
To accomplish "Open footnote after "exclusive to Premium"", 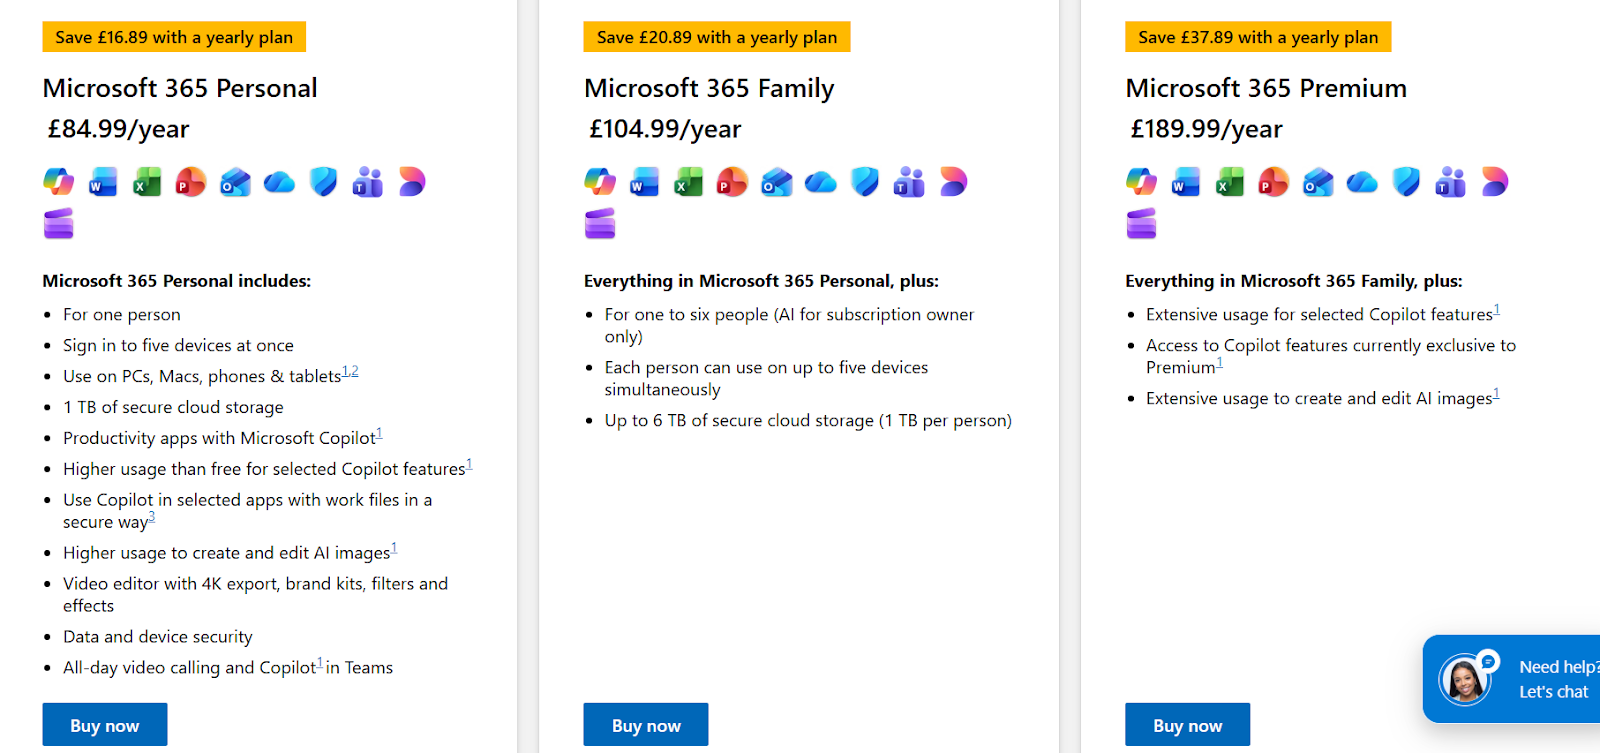I will (x=1220, y=363).
